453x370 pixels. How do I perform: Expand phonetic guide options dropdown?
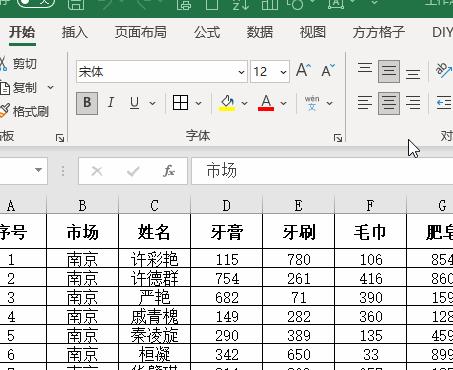click(330, 103)
